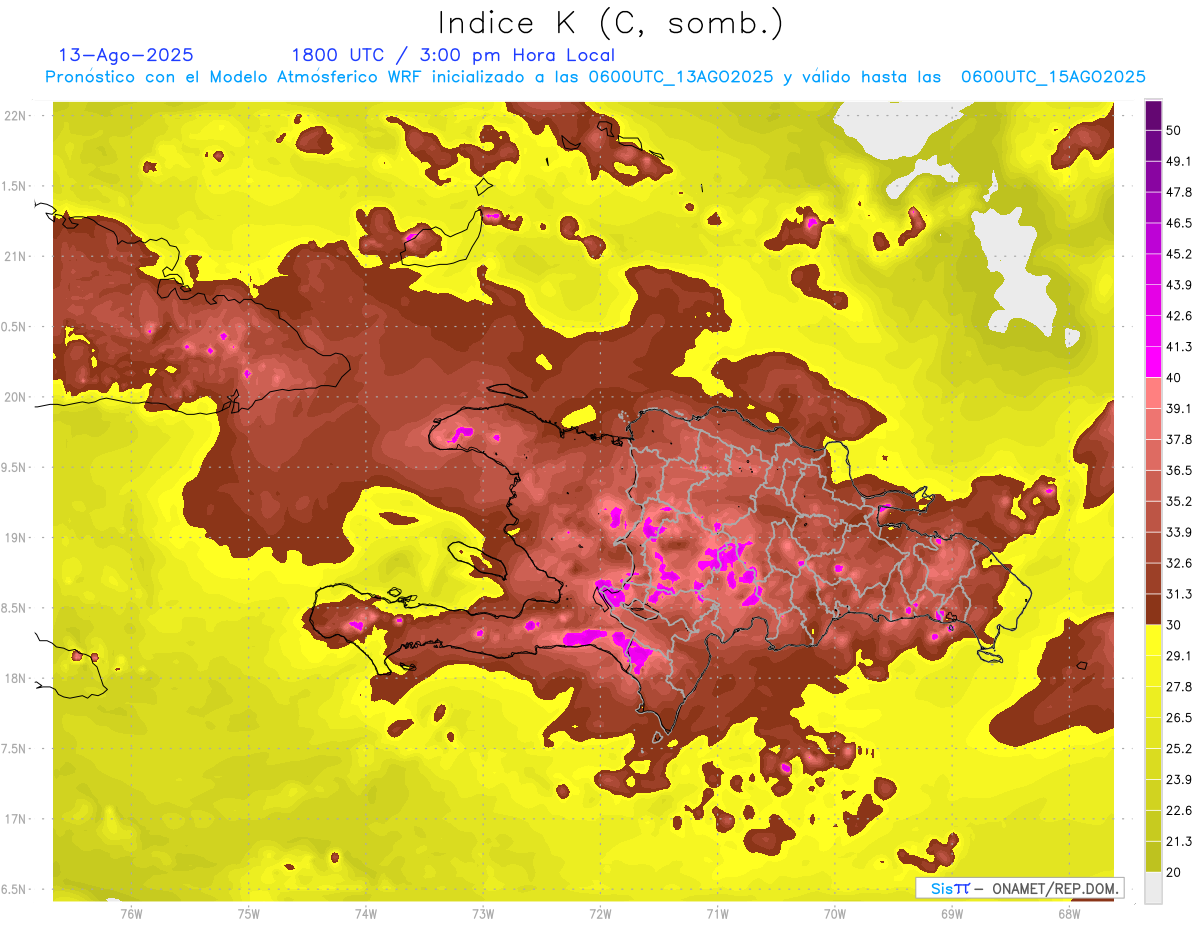Click the "19N" latitude label
This screenshot has width=1200, height=927.
15,538
